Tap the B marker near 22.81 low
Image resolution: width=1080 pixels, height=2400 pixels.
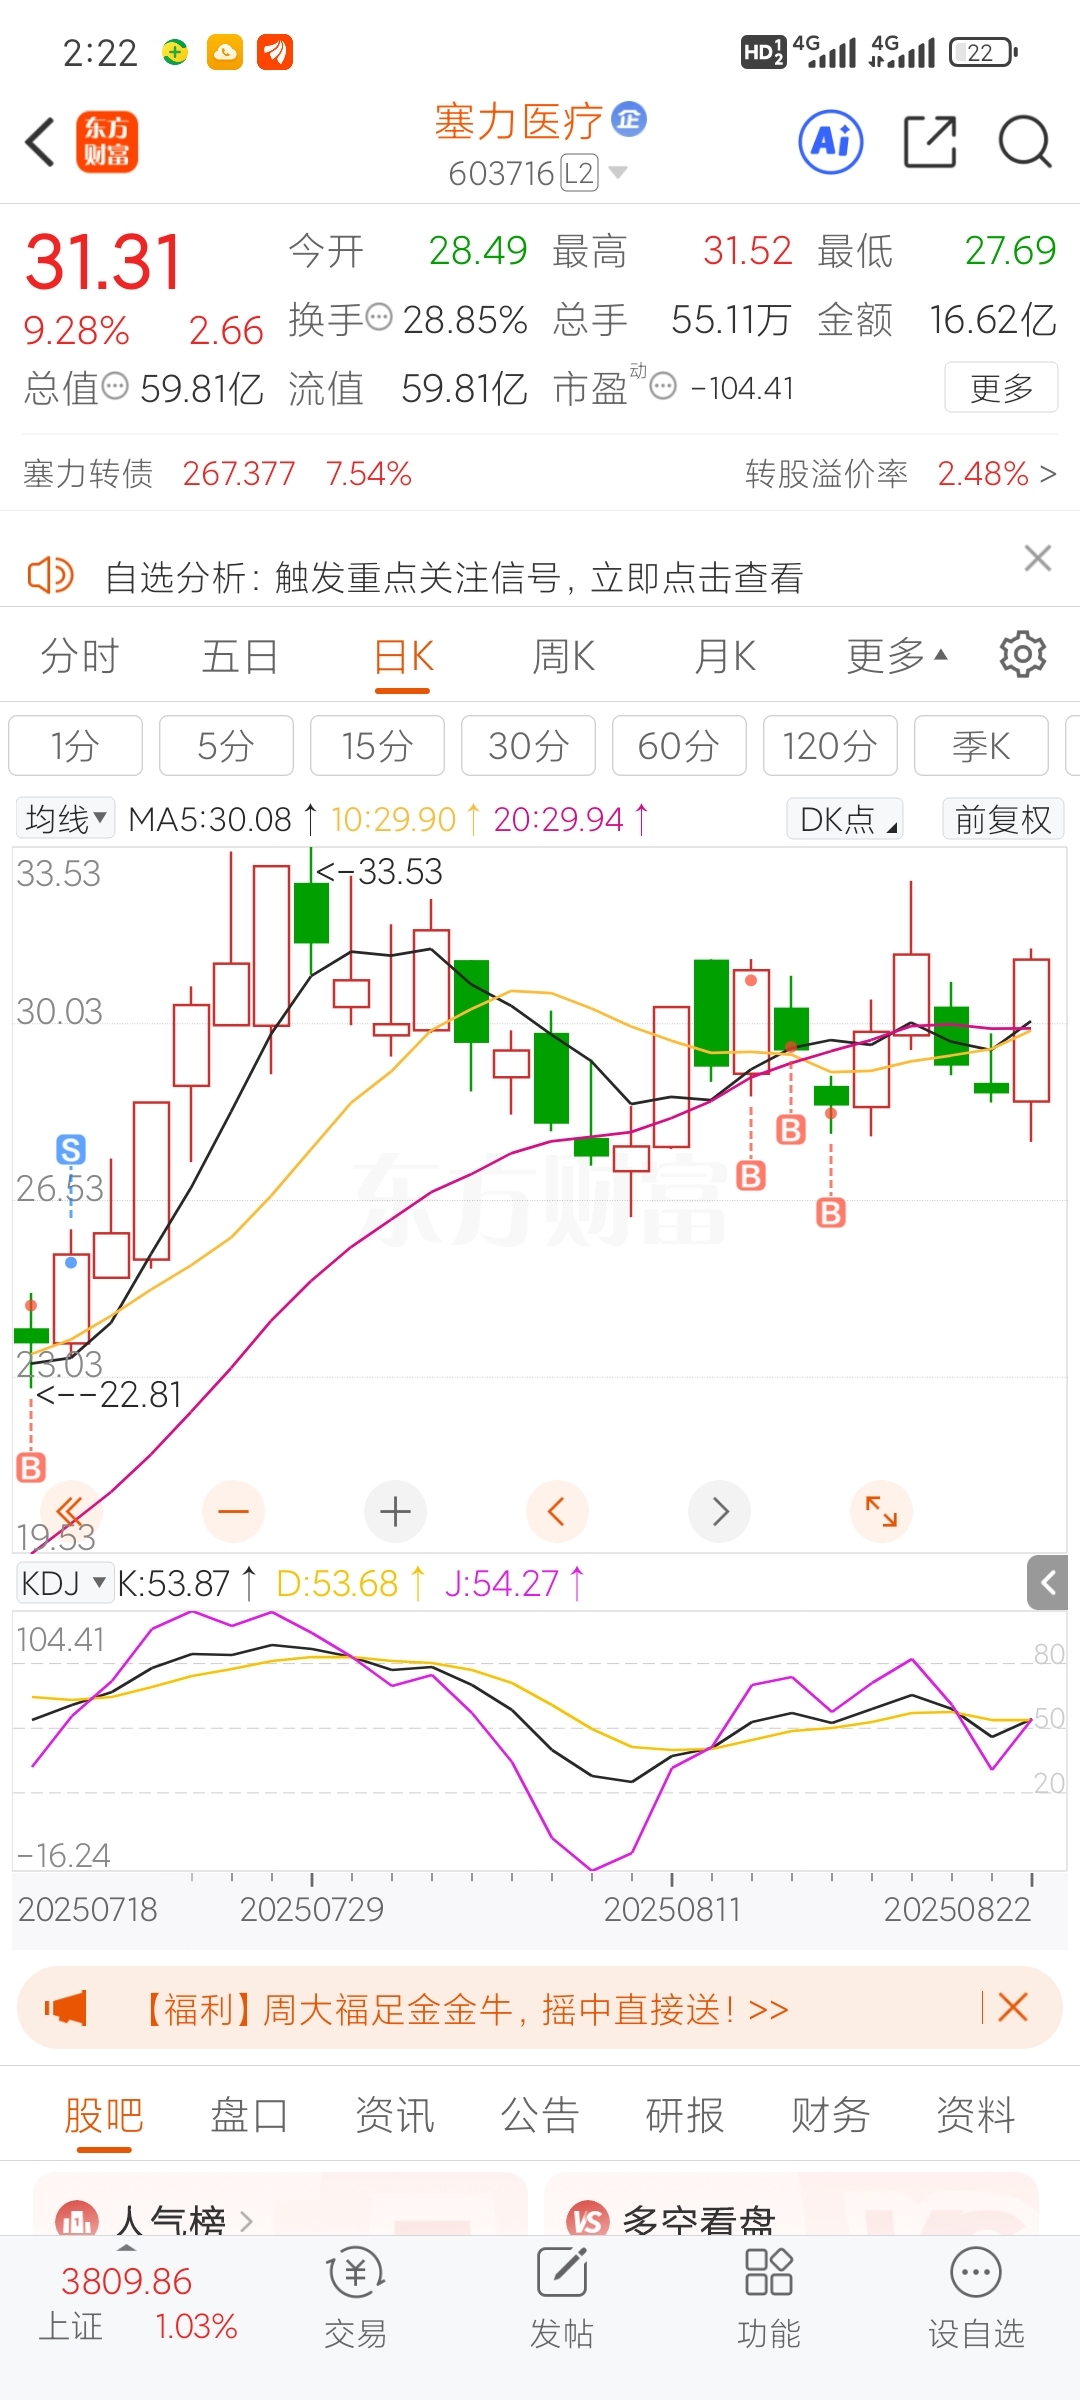click(31, 1468)
